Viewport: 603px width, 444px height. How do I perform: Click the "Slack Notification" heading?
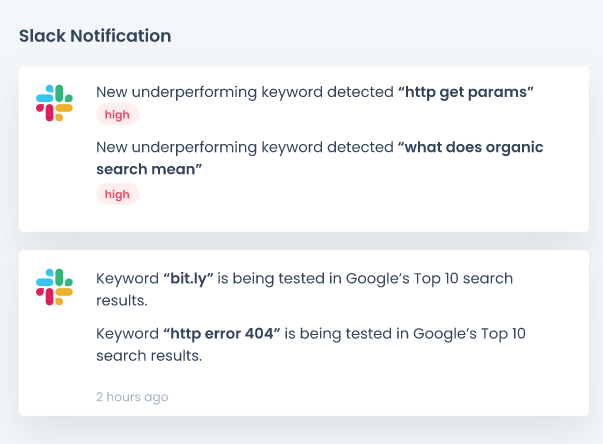(x=95, y=36)
